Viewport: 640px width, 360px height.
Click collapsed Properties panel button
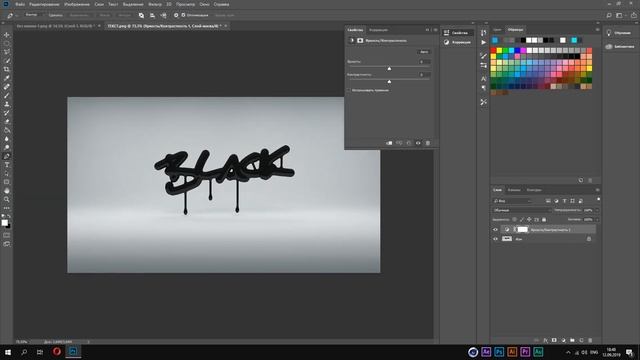(458, 33)
